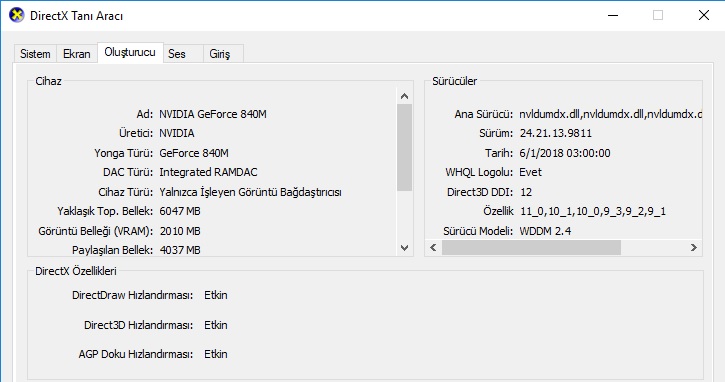Click the Sürücüler scroll left arrow
This screenshot has width=725, height=382.
point(433,247)
